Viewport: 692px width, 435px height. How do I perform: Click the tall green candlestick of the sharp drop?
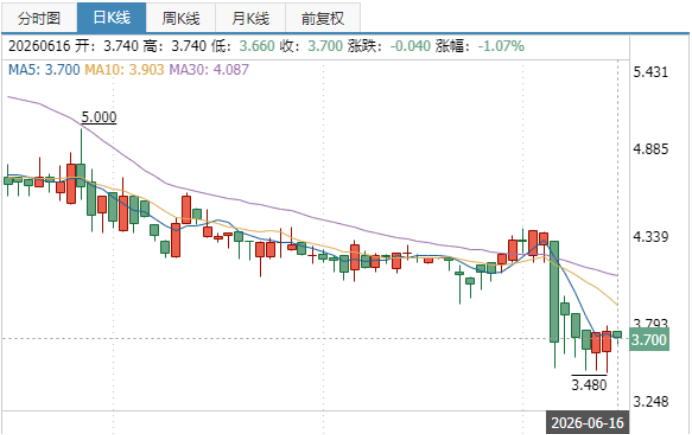click(x=554, y=292)
